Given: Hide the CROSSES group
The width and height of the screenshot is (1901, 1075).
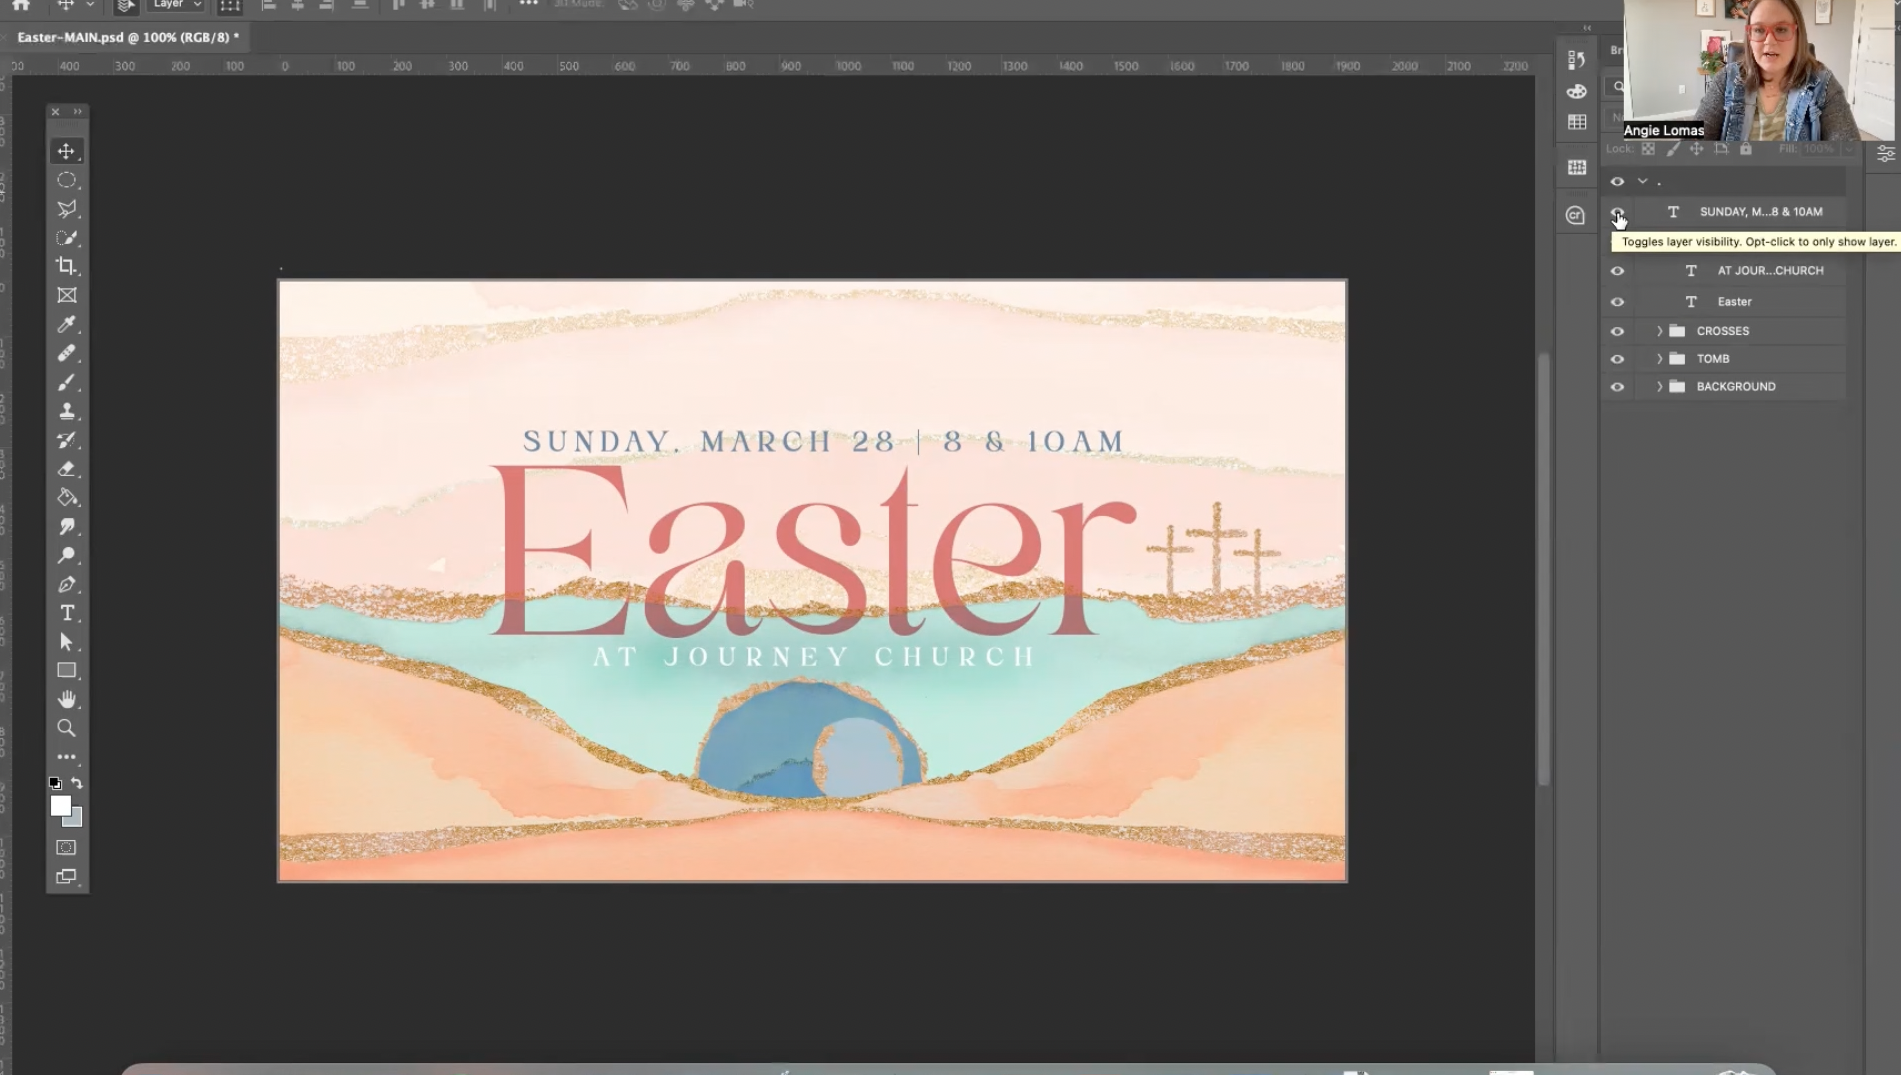Looking at the screenshot, I should [x=1618, y=331].
